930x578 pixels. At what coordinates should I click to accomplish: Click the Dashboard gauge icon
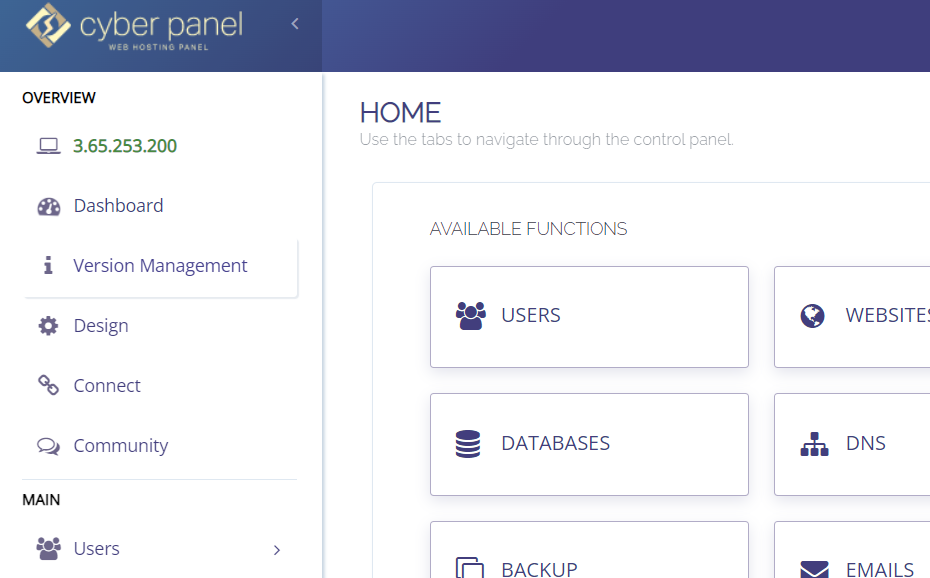(49, 206)
